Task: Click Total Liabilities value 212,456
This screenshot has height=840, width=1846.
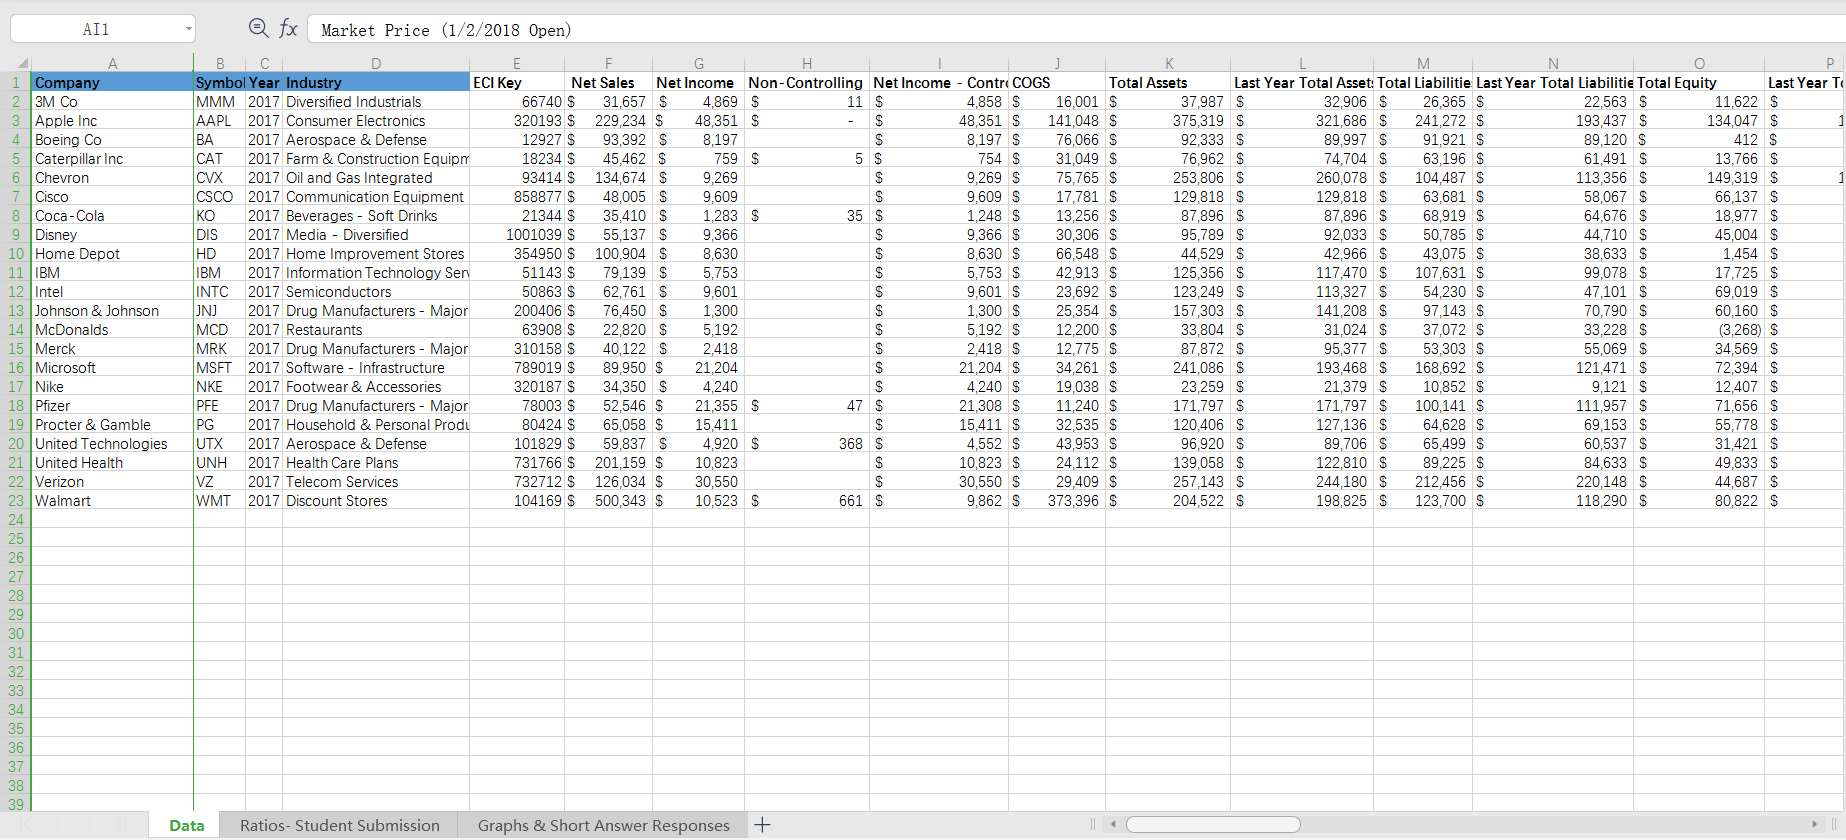Action: click(x=1423, y=481)
